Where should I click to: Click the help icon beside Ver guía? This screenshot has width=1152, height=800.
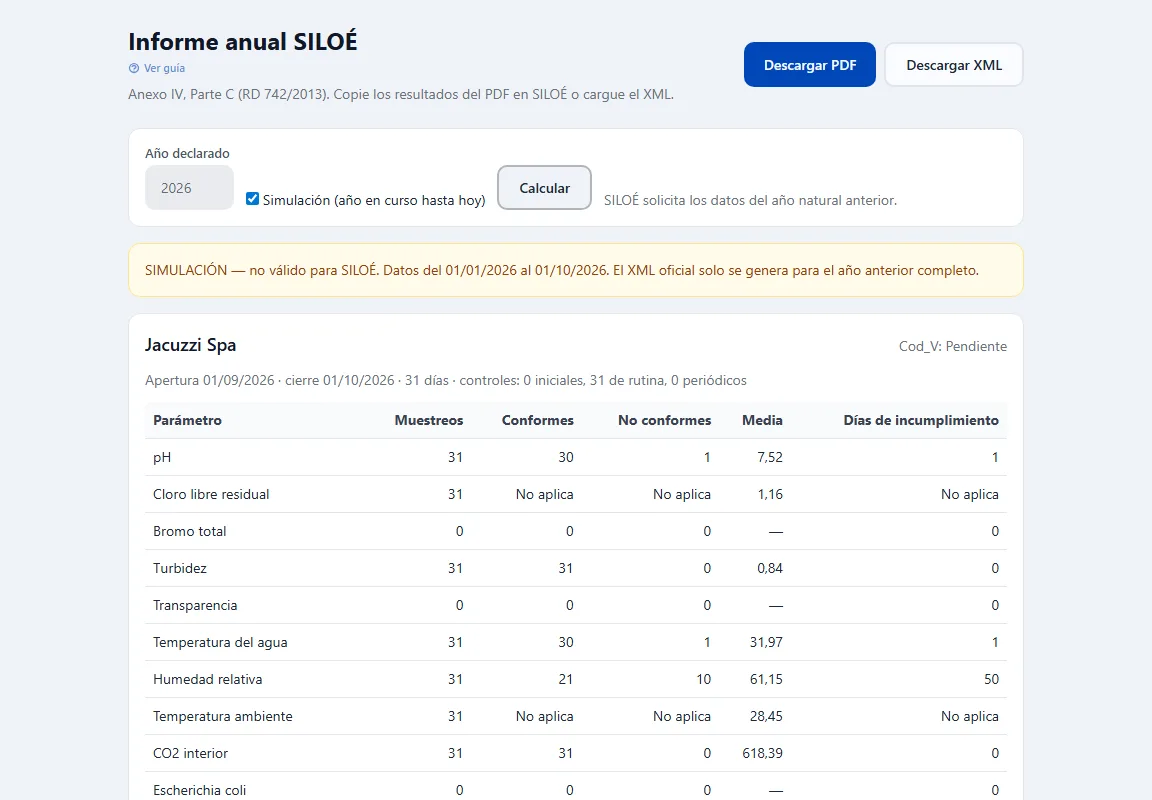click(x=134, y=68)
